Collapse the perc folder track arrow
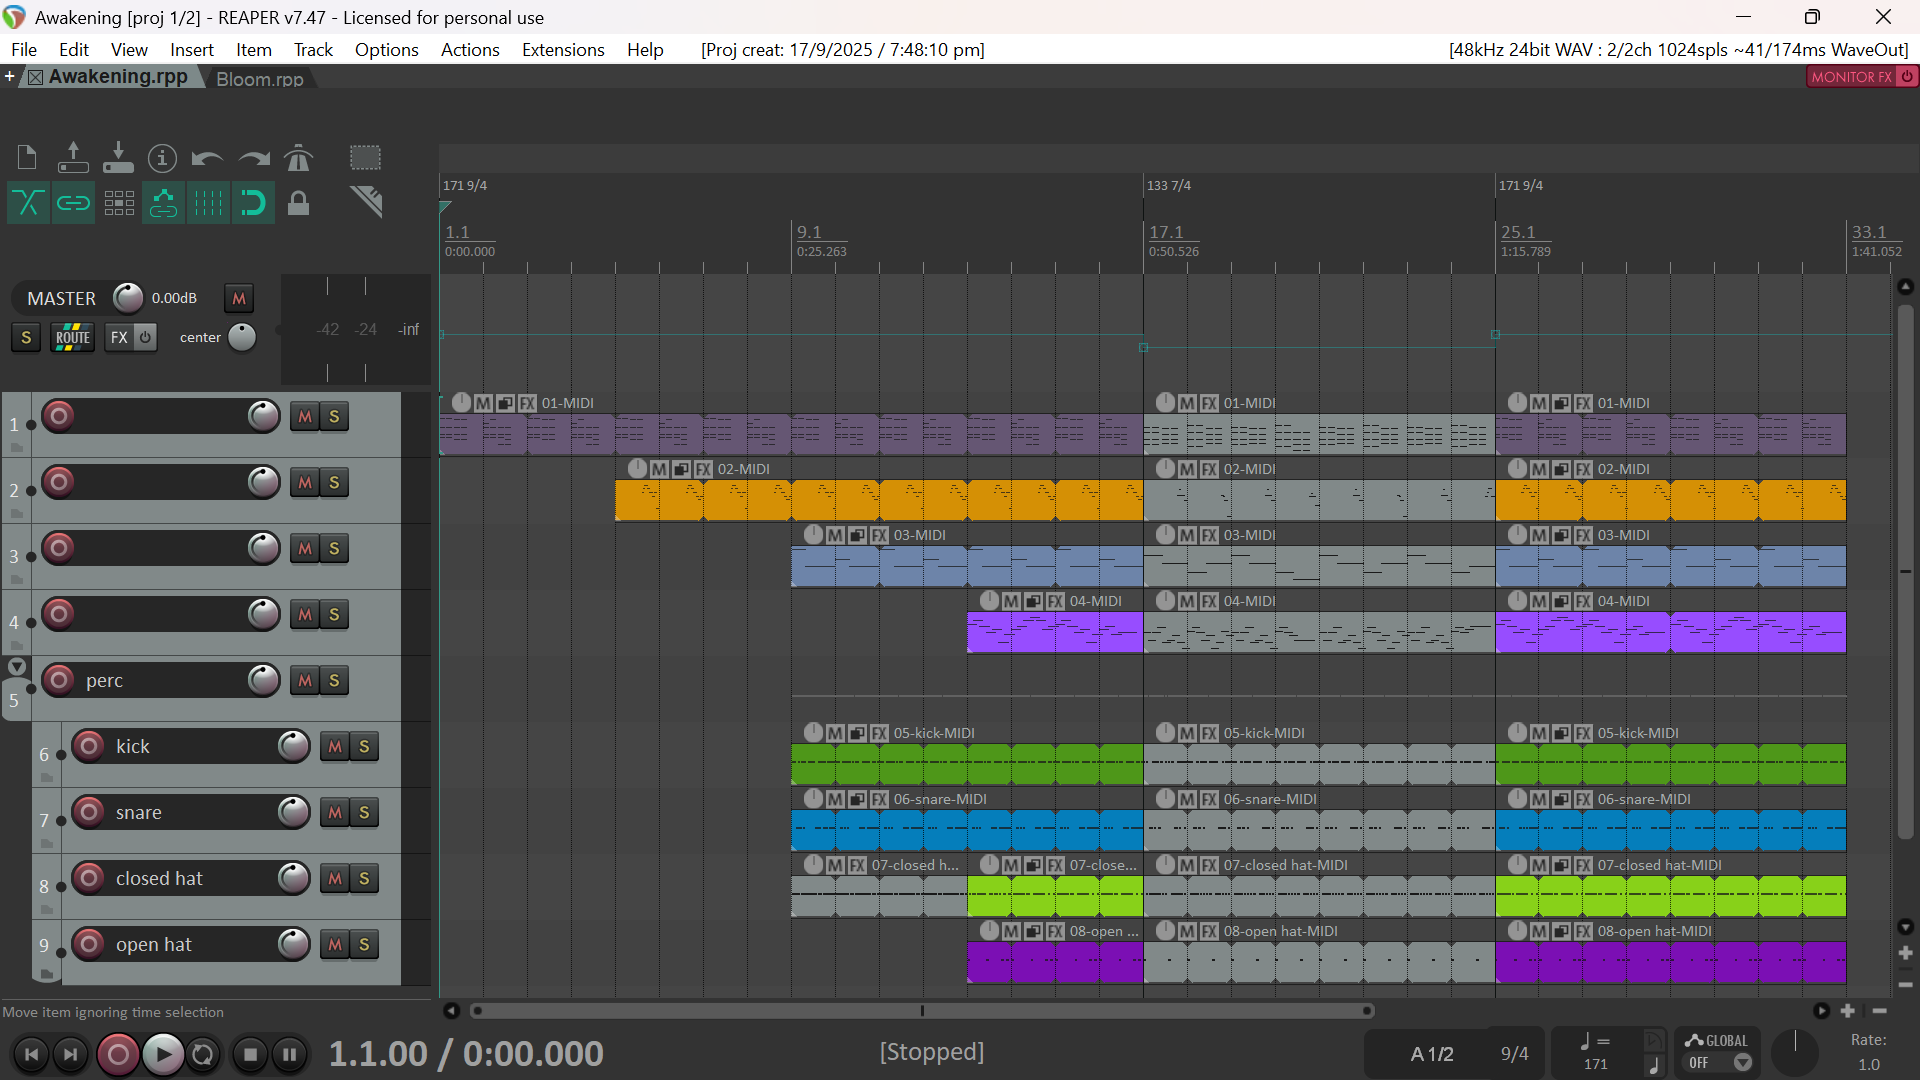The width and height of the screenshot is (1920, 1080). 17,667
